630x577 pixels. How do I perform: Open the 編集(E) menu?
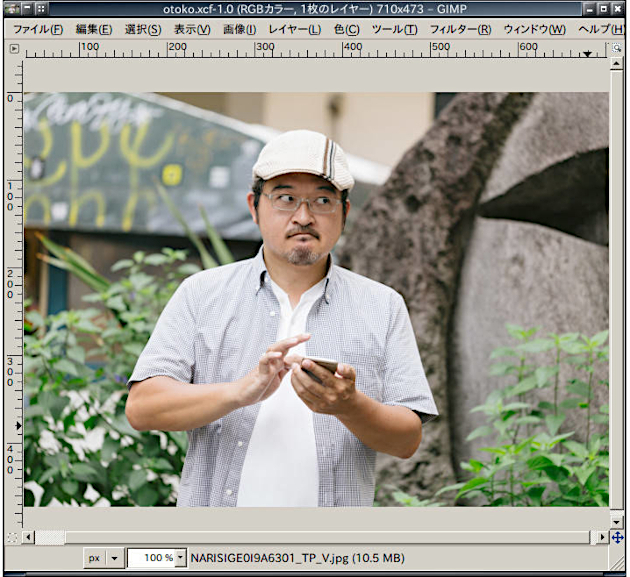pyautogui.click(x=94, y=29)
